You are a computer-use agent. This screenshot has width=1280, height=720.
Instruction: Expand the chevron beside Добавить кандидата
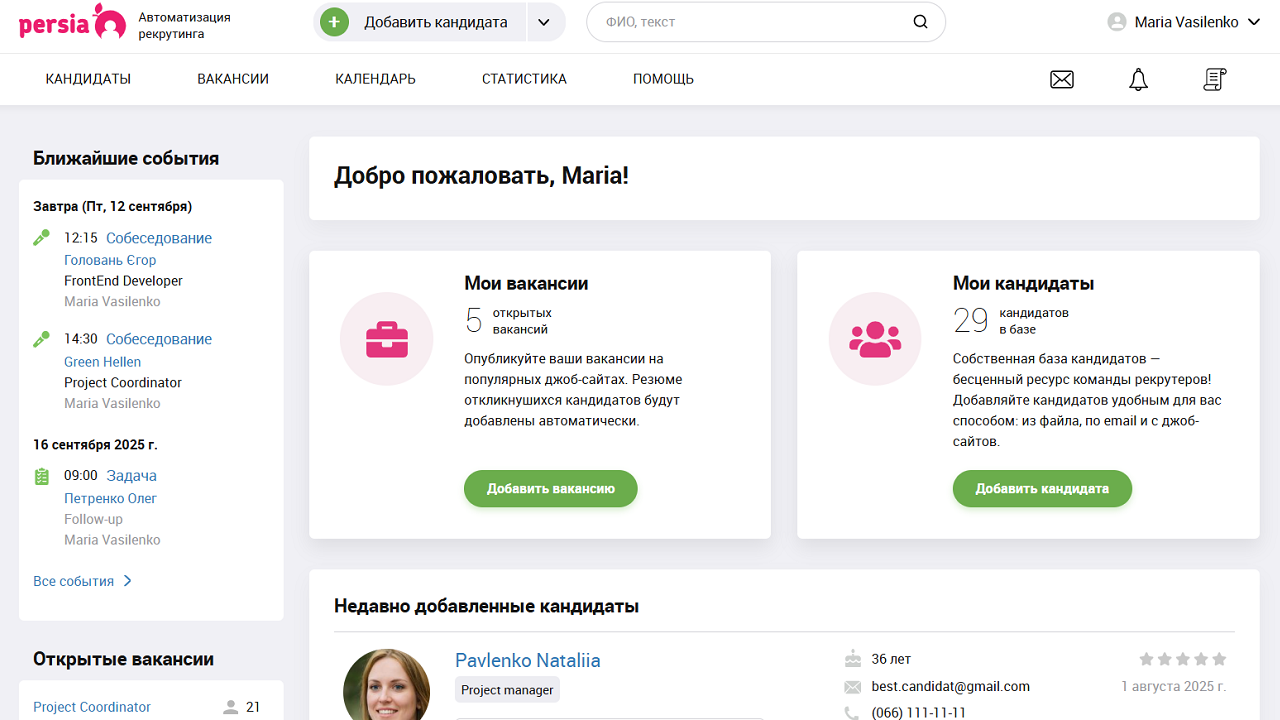(545, 20)
